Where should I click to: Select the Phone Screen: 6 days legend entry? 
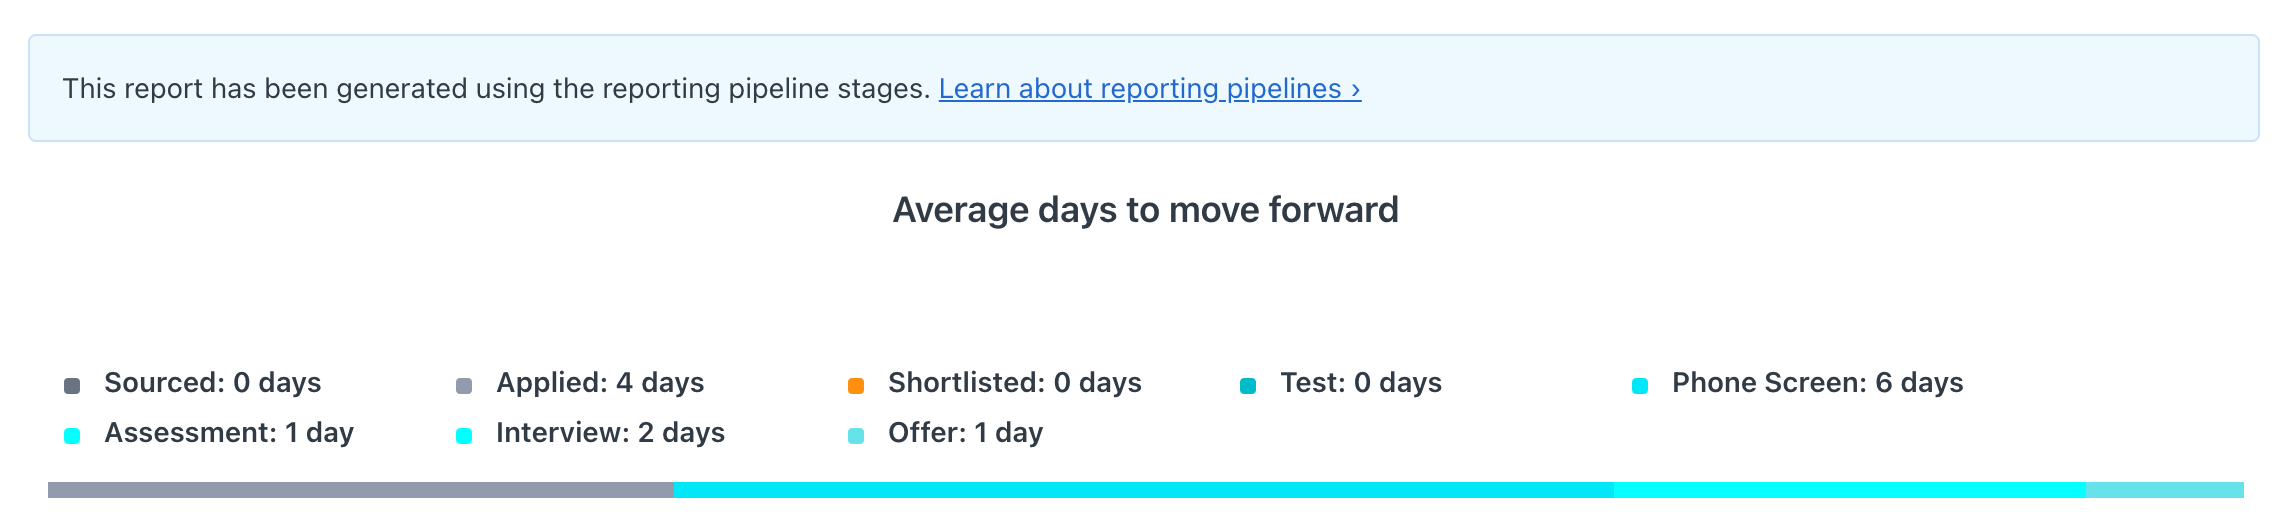pyautogui.click(x=1818, y=383)
